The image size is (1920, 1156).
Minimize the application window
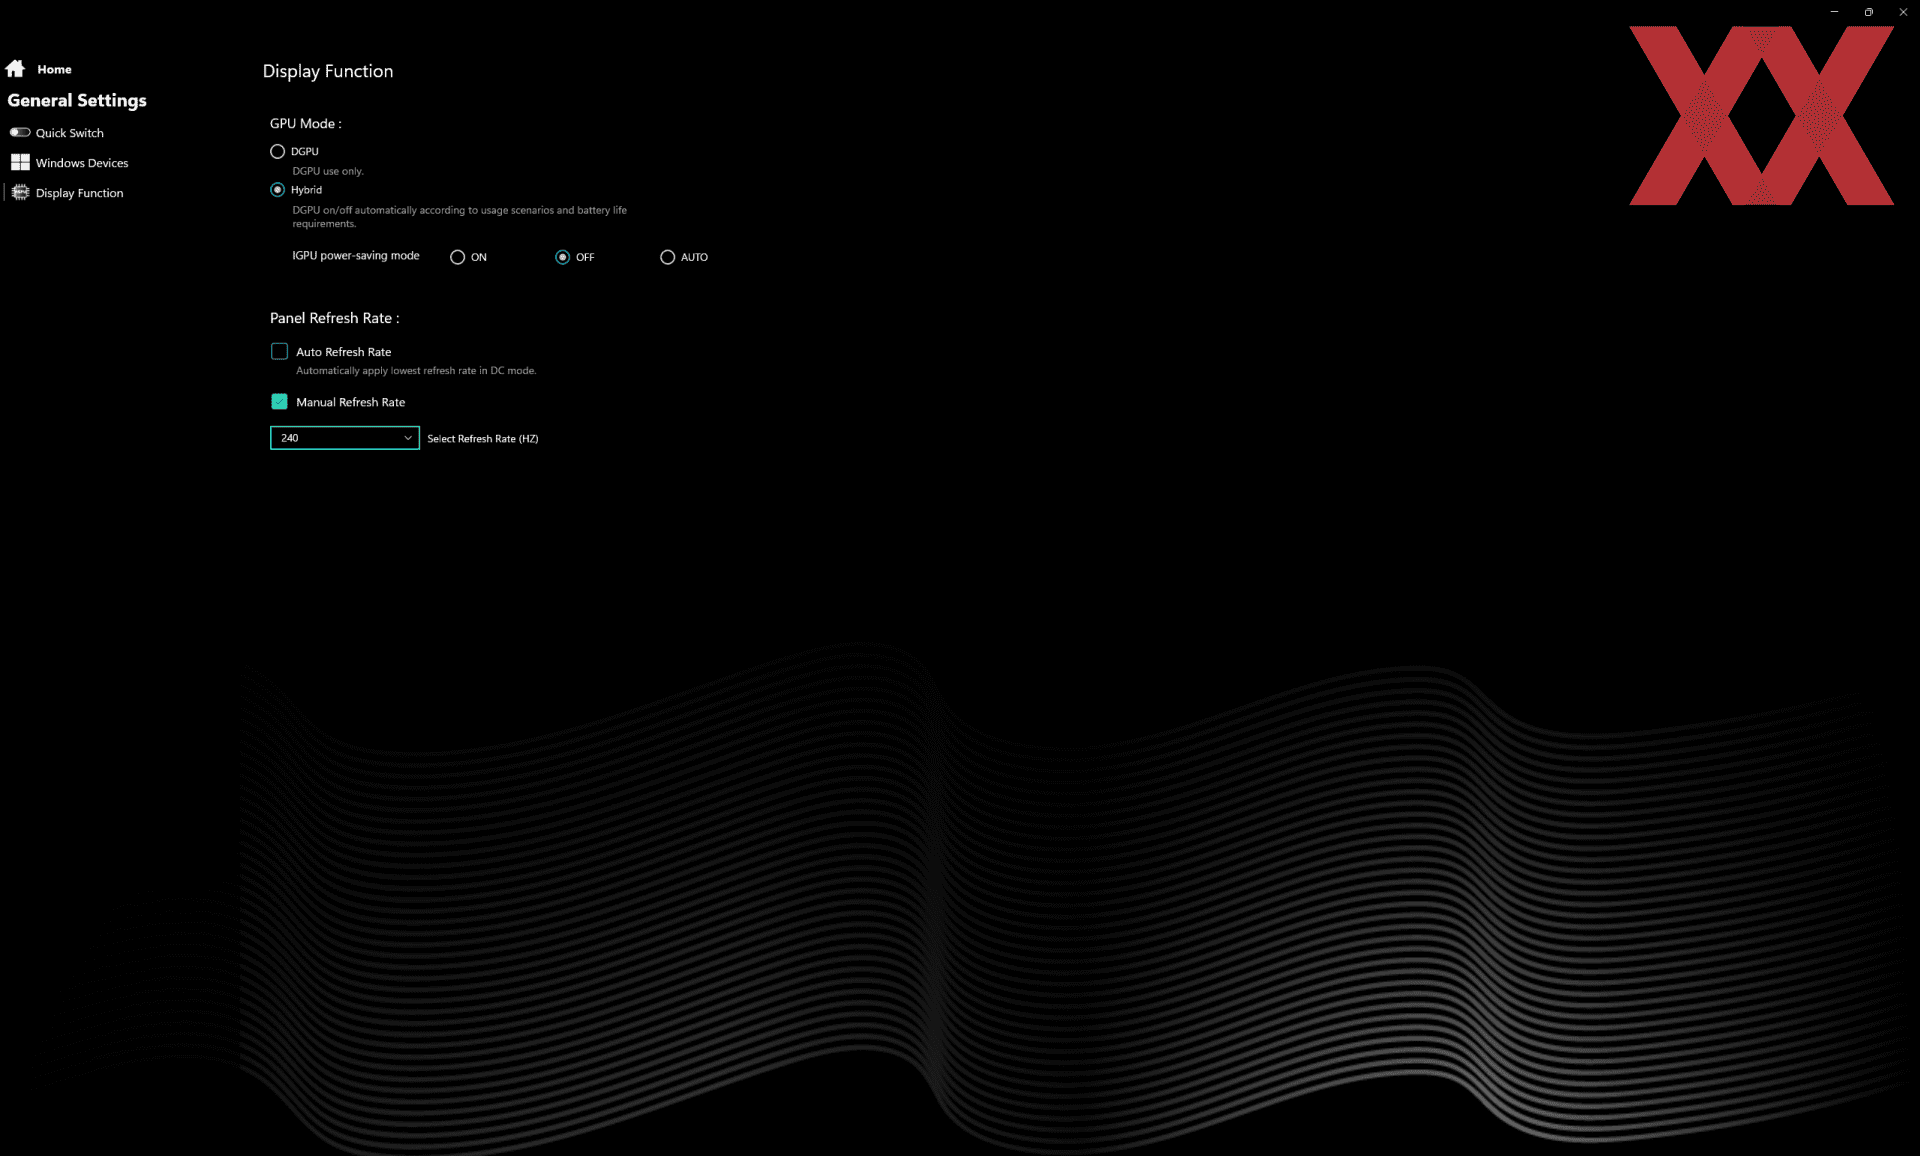[x=1834, y=12]
